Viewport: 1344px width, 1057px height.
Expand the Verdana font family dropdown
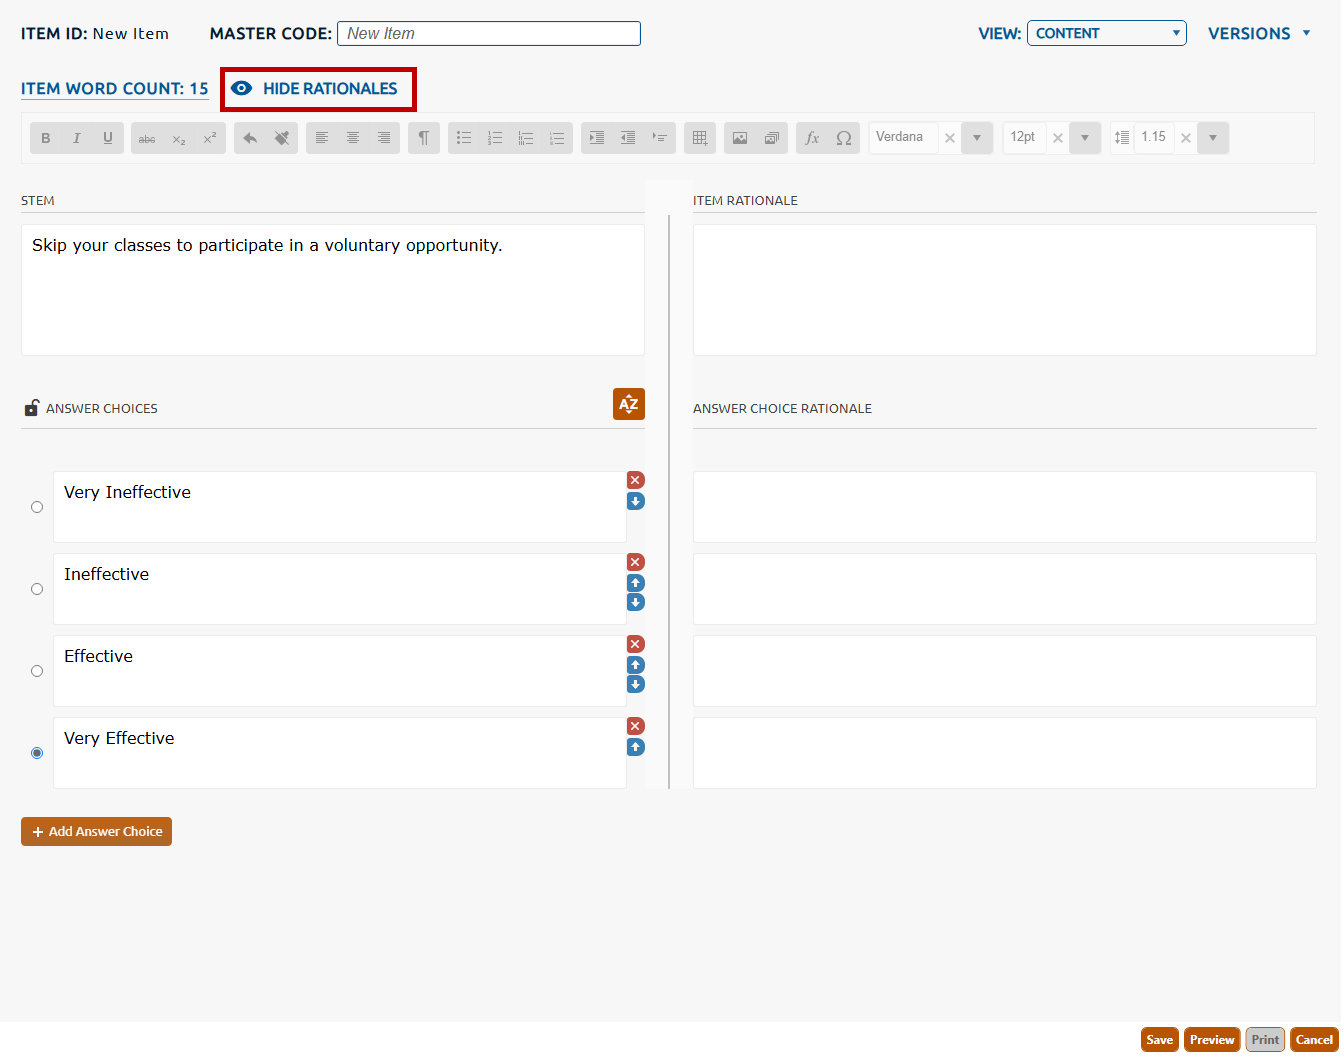(977, 138)
